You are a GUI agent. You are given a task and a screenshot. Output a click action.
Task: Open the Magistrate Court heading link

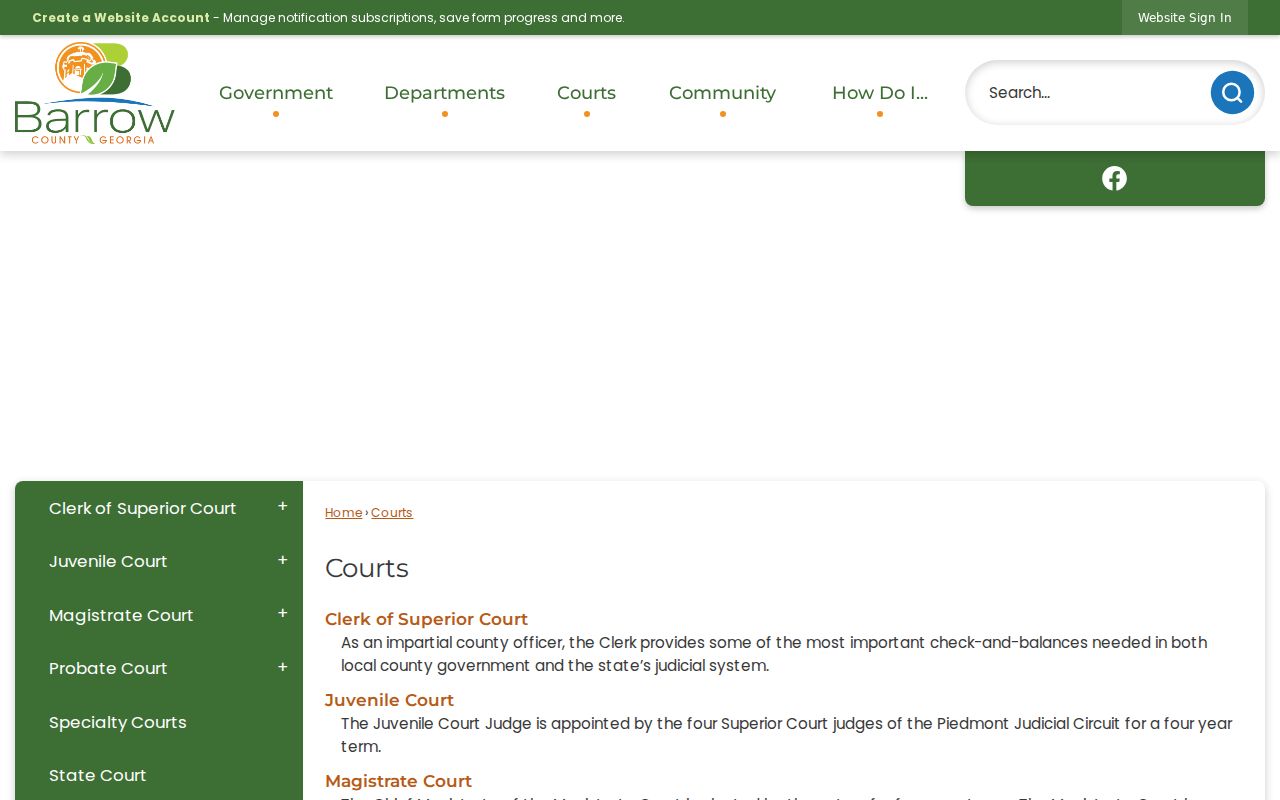coord(398,781)
